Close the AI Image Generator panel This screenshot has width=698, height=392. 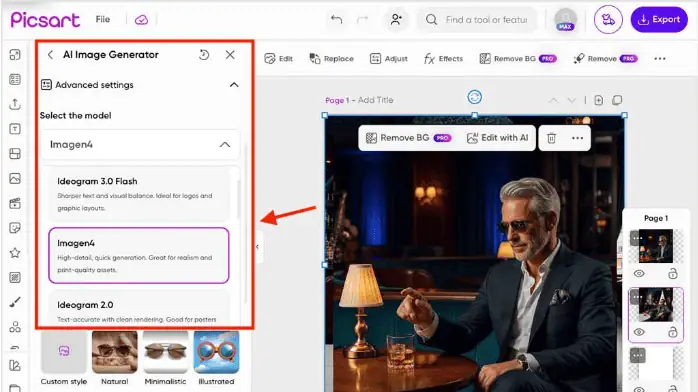coord(230,55)
